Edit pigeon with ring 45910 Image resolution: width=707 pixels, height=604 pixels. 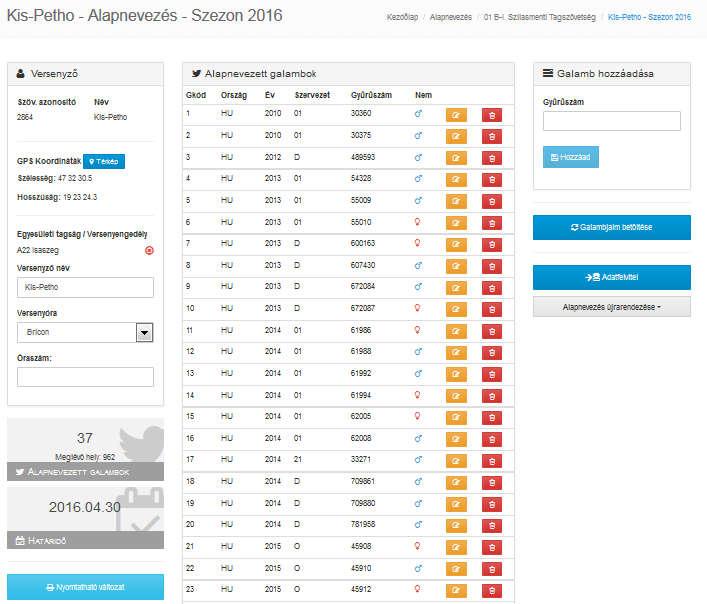pos(456,569)
